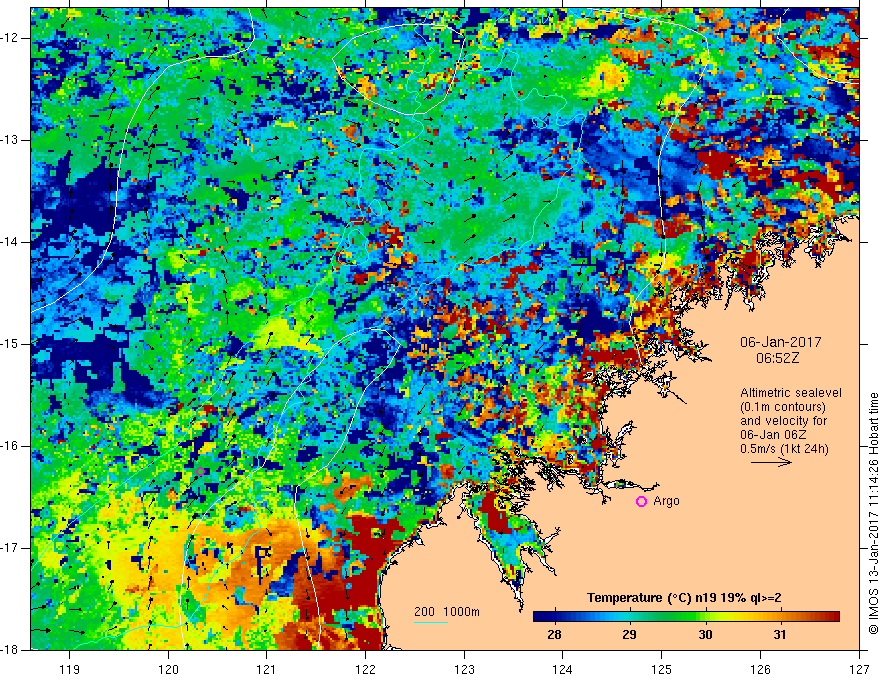Viewport: 880px width, 680px height.
Task: Click the color bar label 31
Action: pos(780,635)
